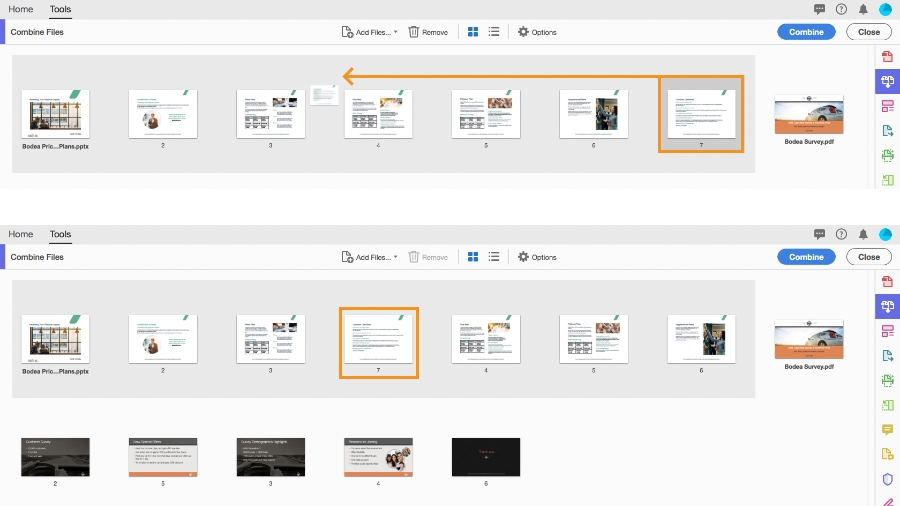900x506 pixels.
Task: Click the blue Combine button in upper window
Action: pyautogui.click(x=806, y=32)
